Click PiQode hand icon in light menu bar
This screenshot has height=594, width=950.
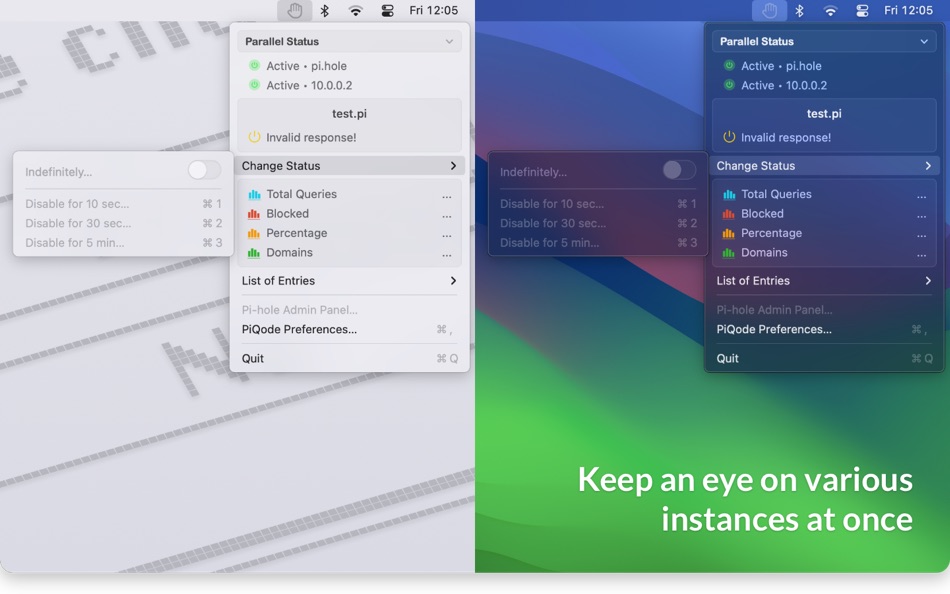(294, 10)
